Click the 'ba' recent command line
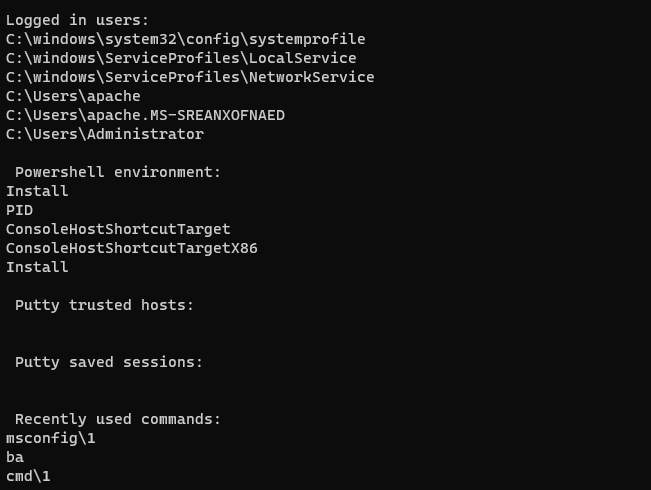 15,457
